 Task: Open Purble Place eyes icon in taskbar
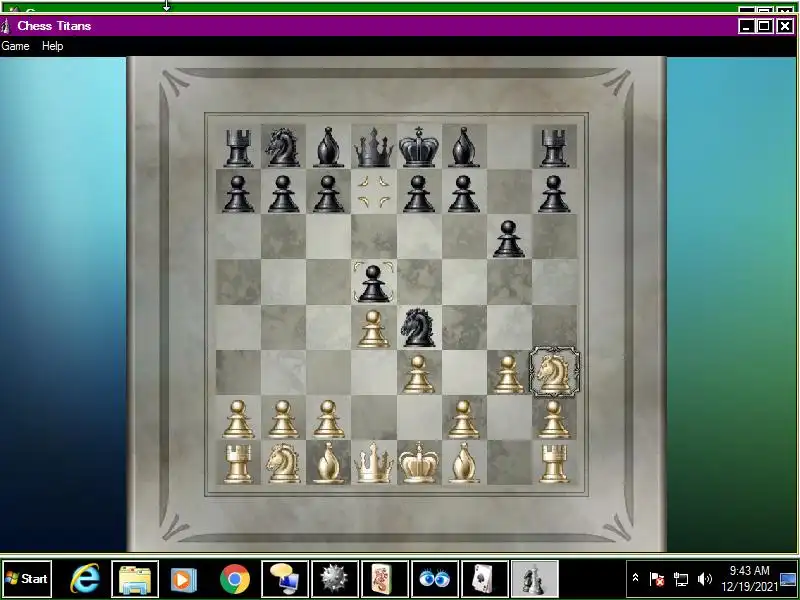click(435, 579)
